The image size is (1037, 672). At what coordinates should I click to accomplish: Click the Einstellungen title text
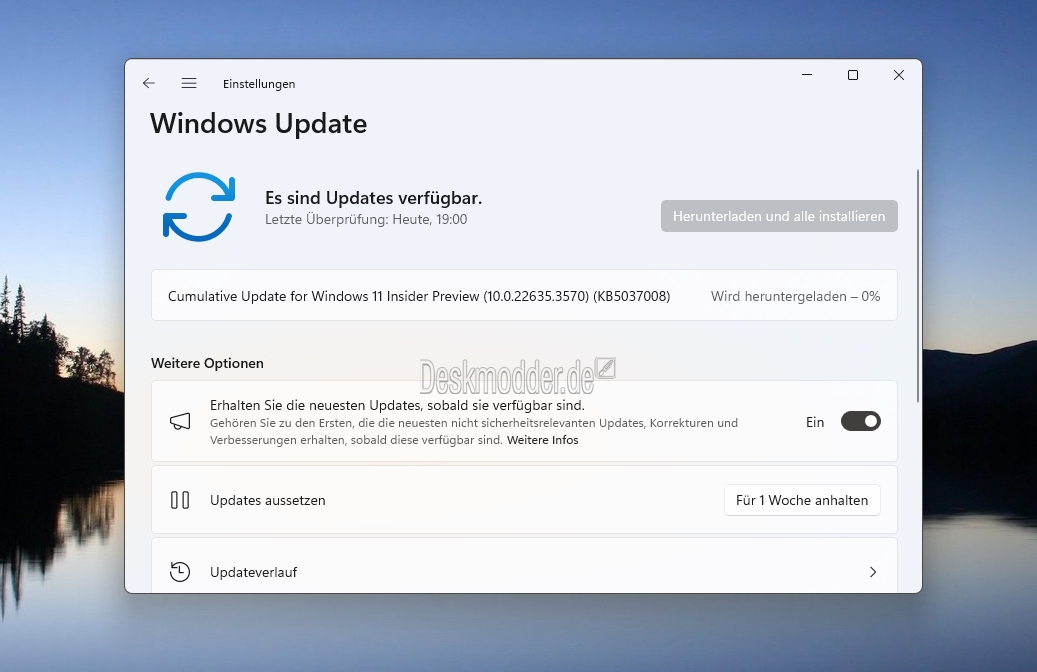259,84
